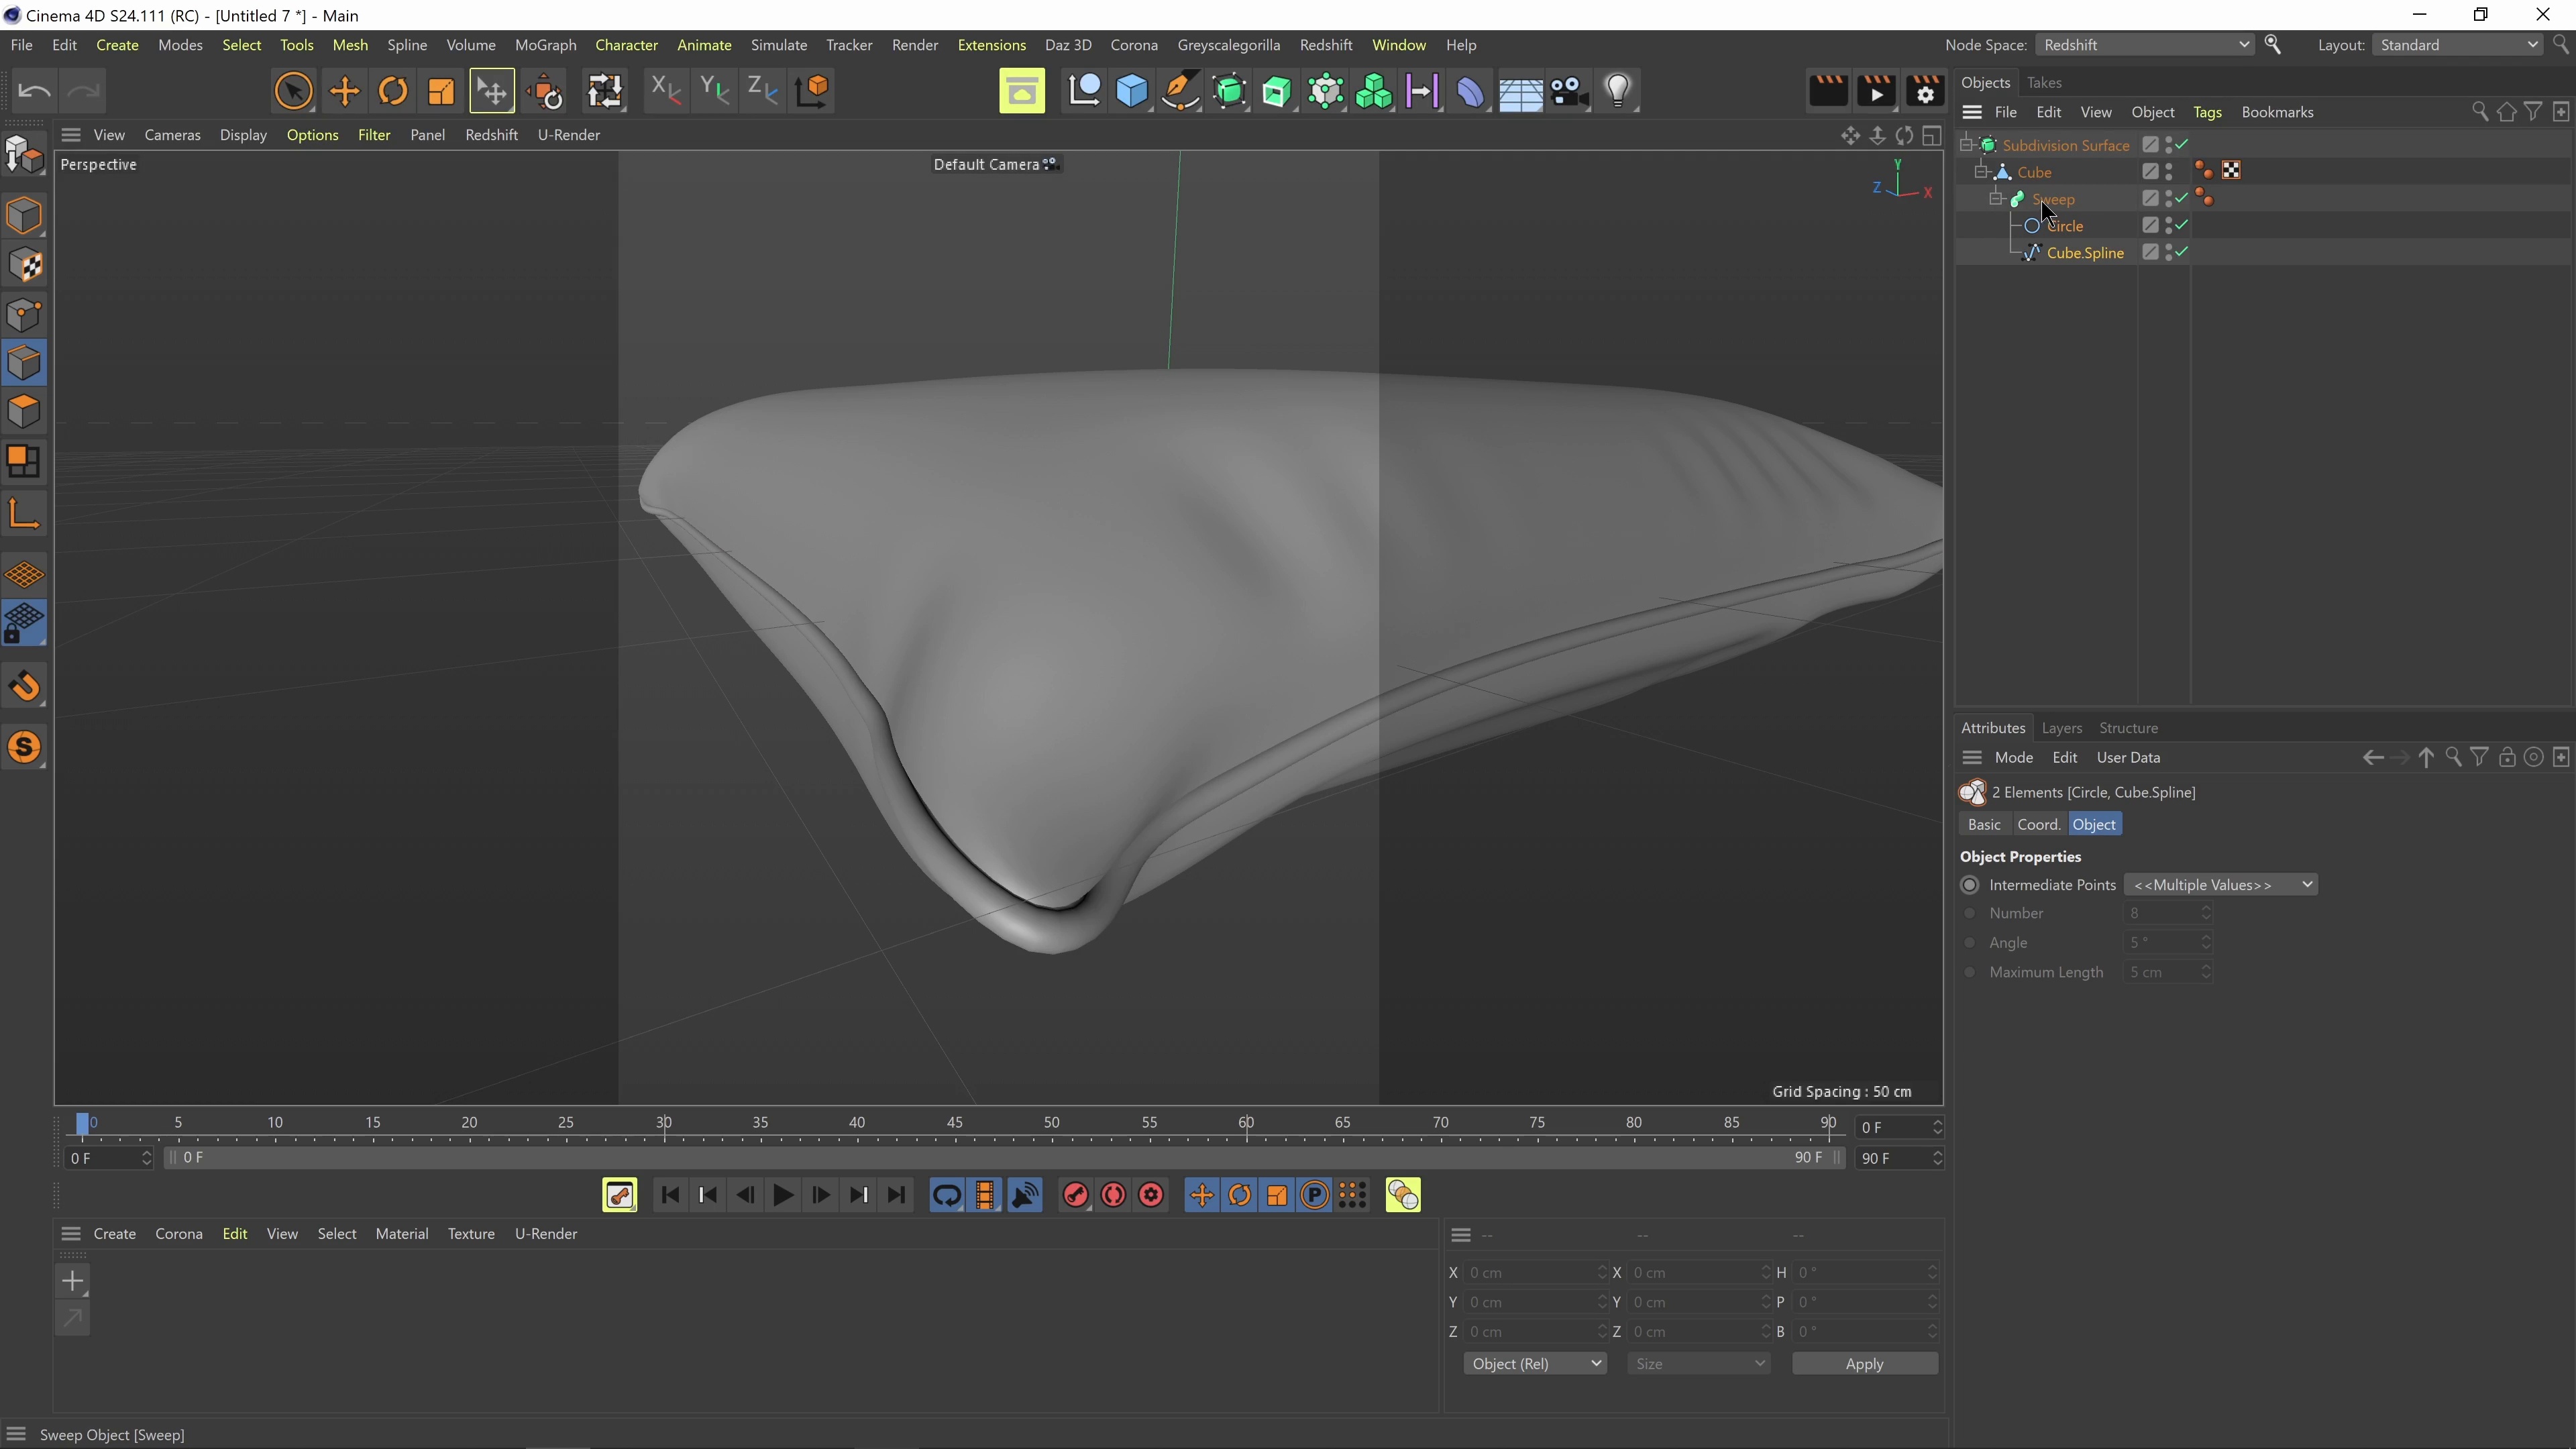Screen dimensions: 2576x1449
Task: Enable Polygons mode in left sidebar
Action: tap(24, 412)
